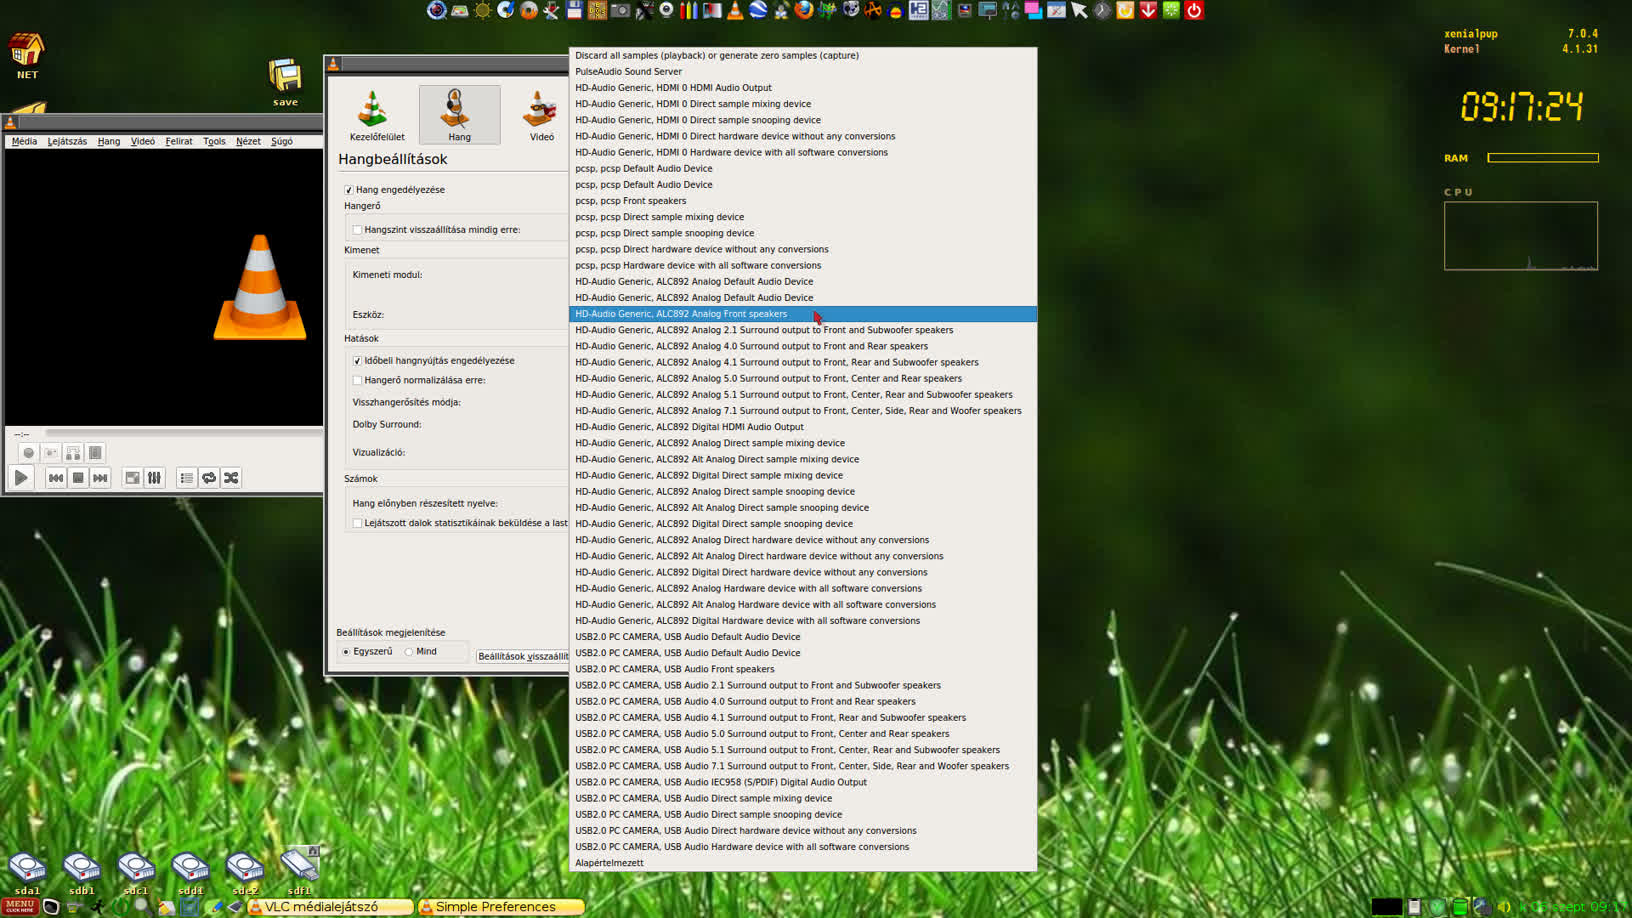Image resolution: width=1632 pixels, height=918 pixels.
Task: Click the stop playback button in VLC
Action: (78, 478)
